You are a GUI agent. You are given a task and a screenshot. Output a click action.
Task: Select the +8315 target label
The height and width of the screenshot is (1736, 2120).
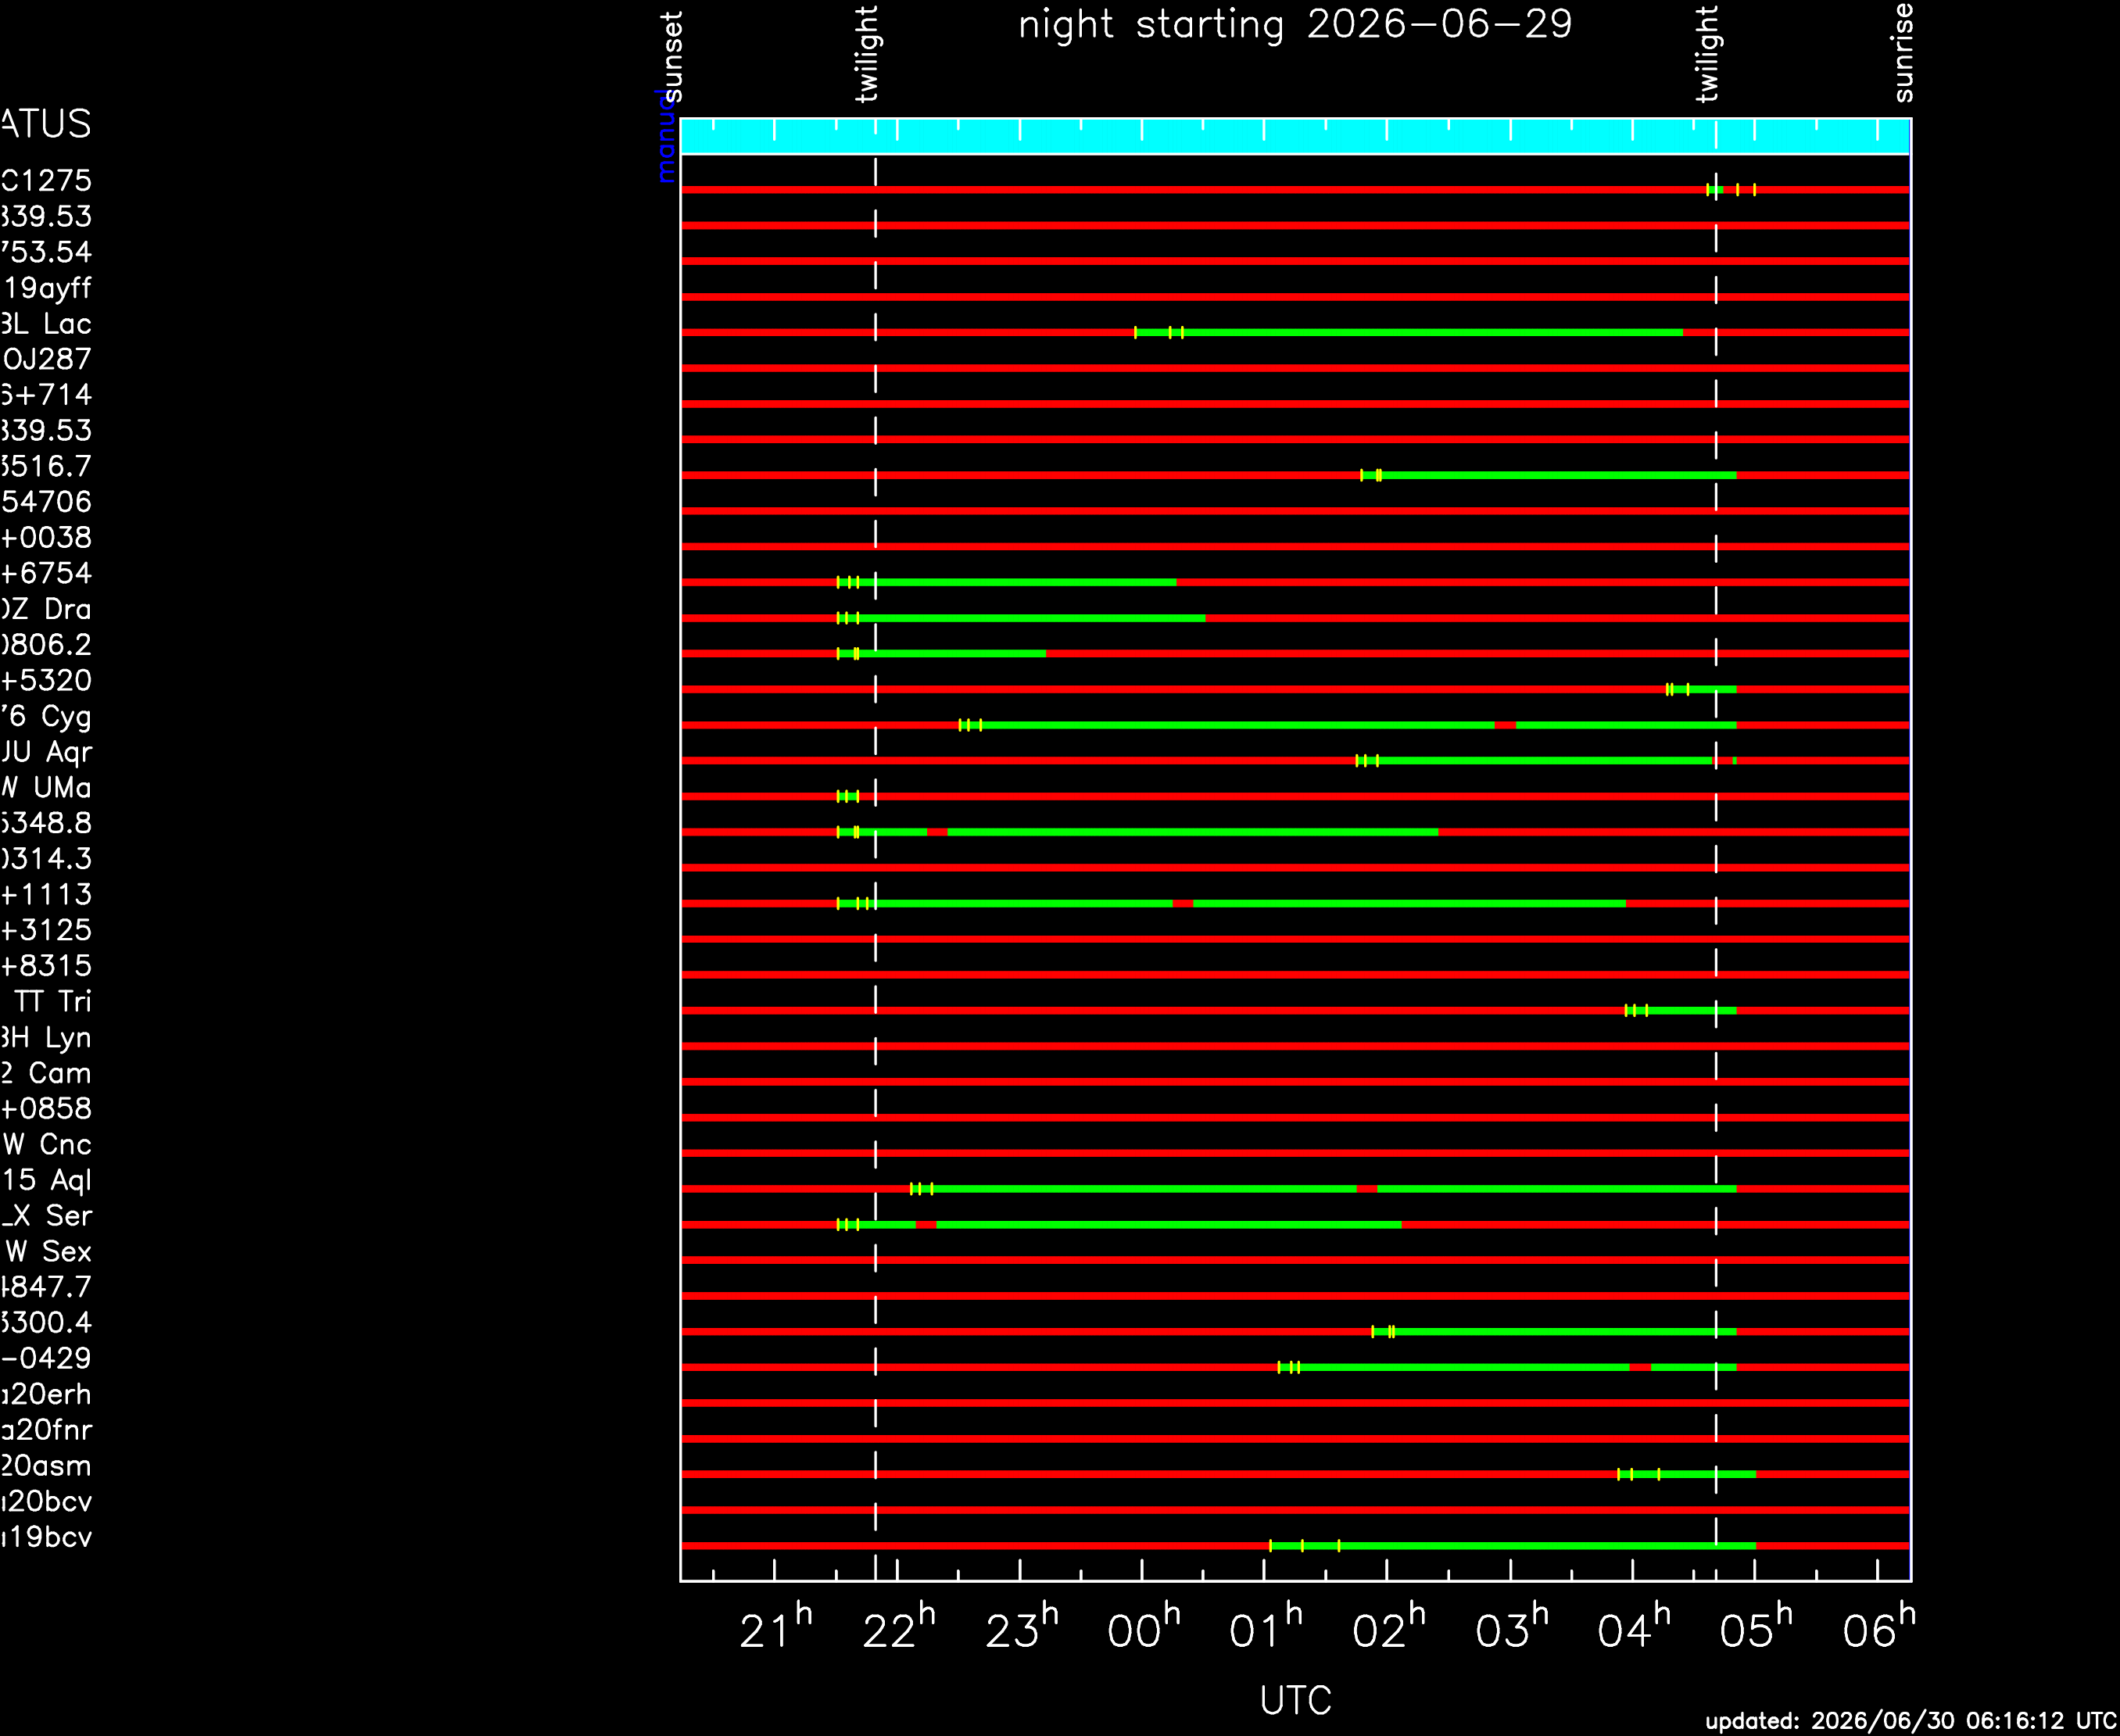point(47,966)
